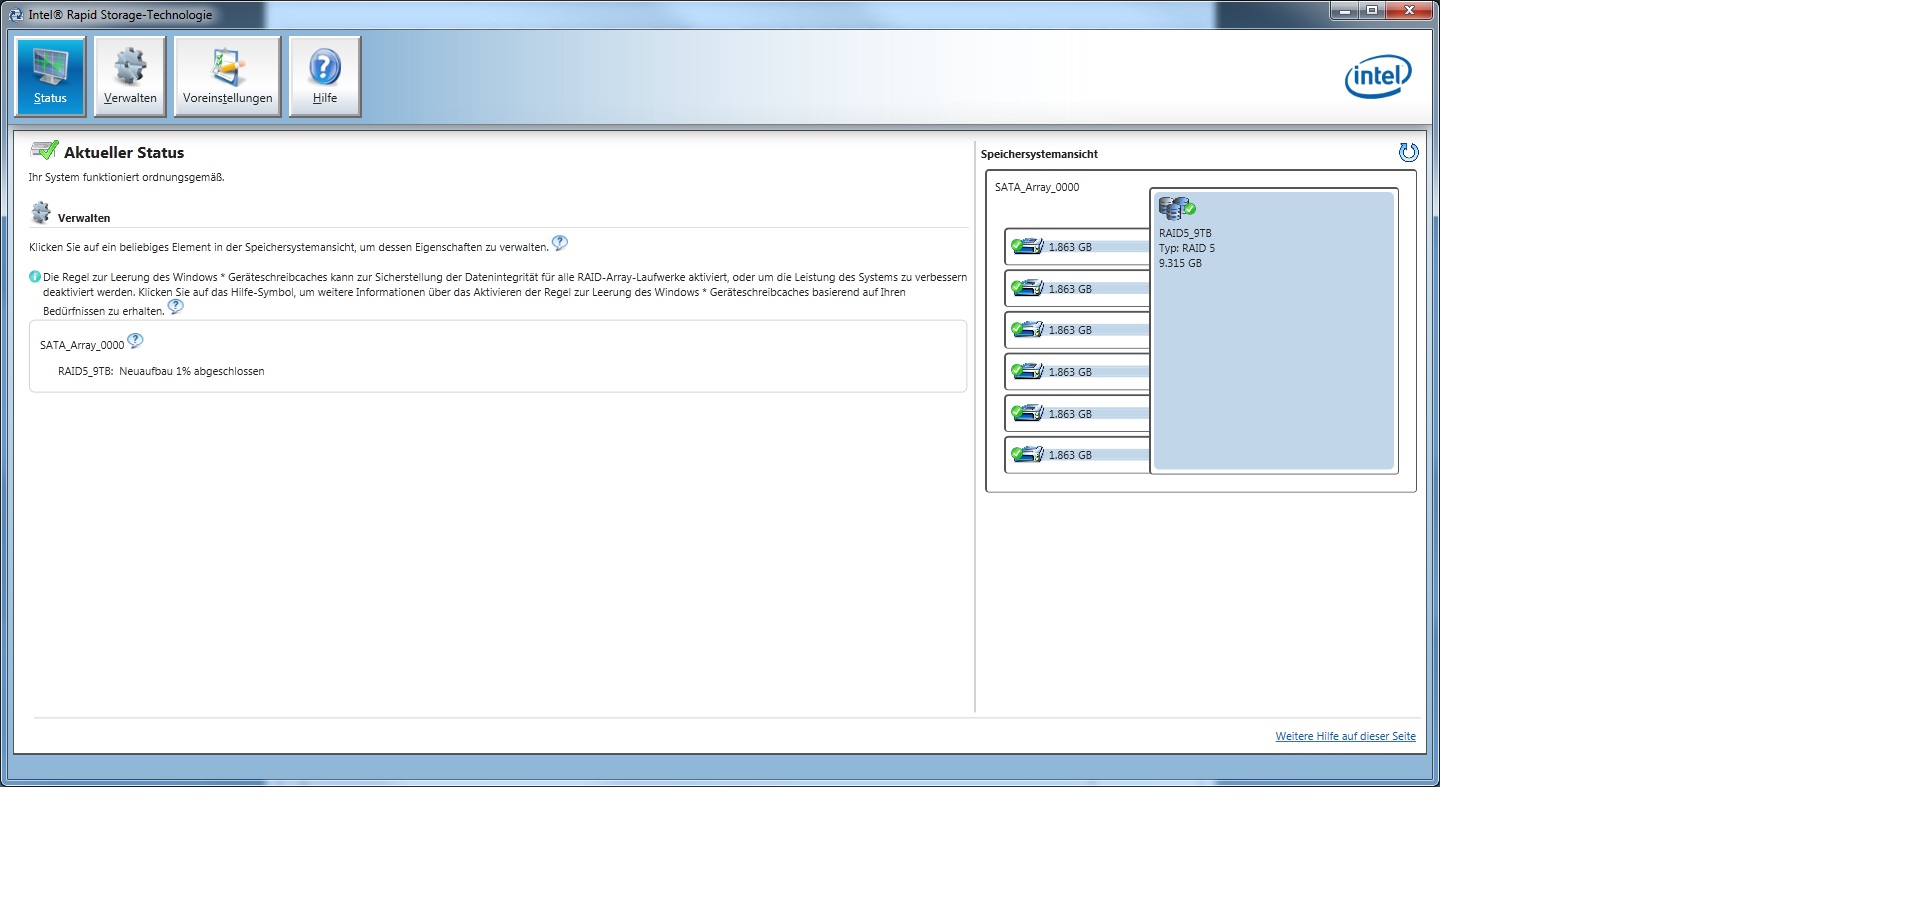The width and height of the screenshot is (1914, 918).
Task: Click the SATA_Array_0000 label in Speichersystemansicht
Action: pos(1037,187)
